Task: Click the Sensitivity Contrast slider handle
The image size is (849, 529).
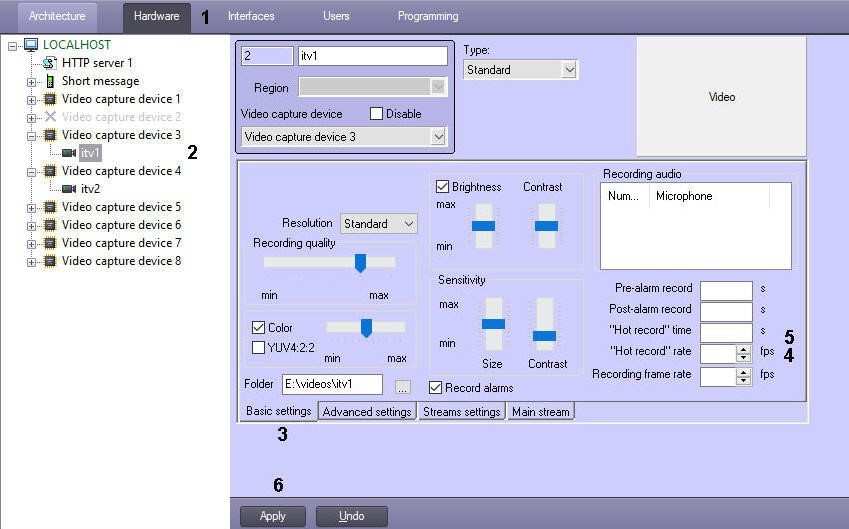Action: (x=544, y=336)
